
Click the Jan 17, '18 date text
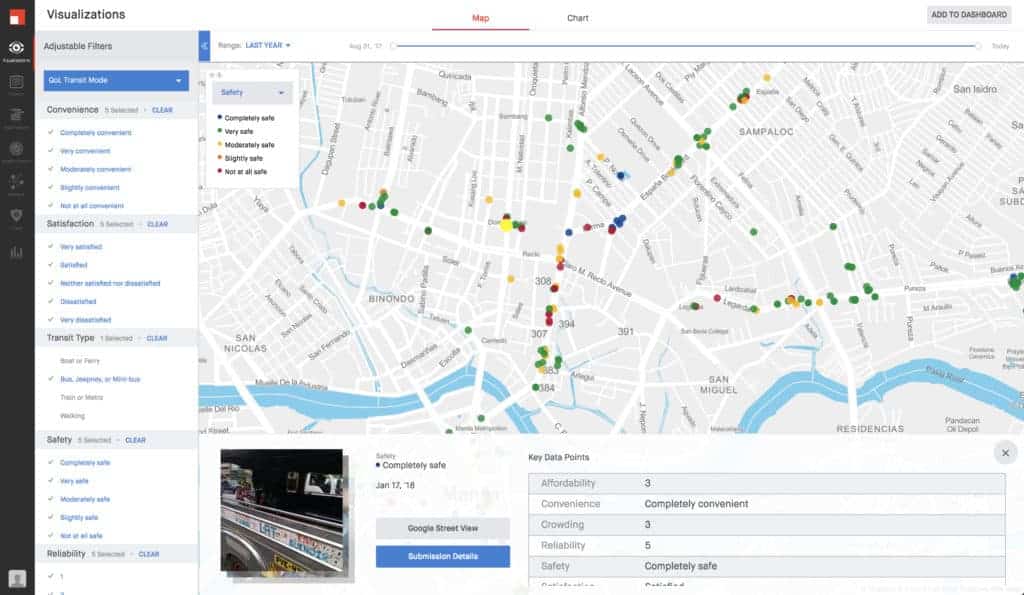(x=395, y=485)
